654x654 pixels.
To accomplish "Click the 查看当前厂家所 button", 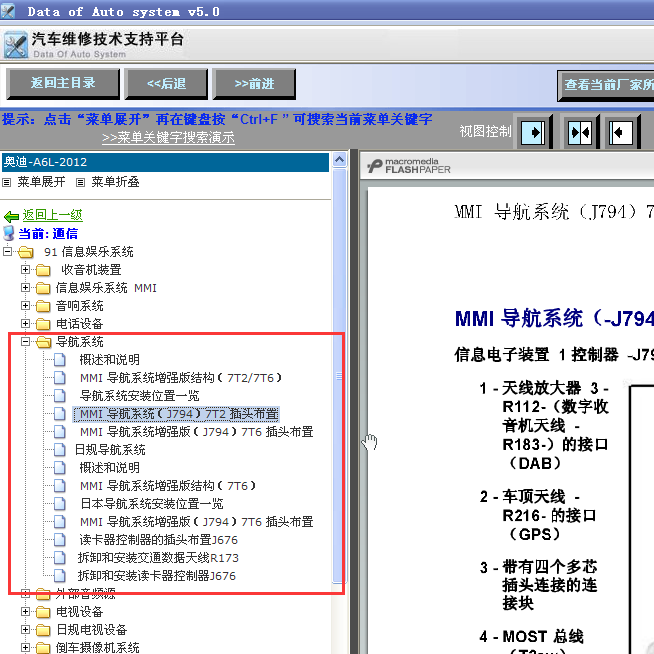I will click(606, 85).
